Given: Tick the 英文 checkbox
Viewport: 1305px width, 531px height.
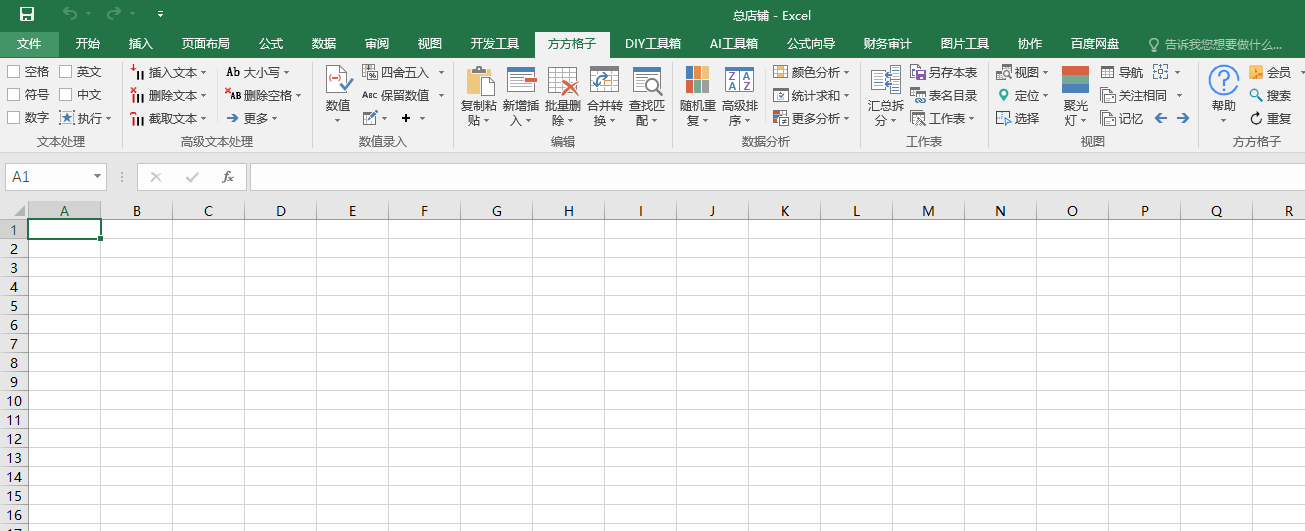Looking at the screenshot, I should coord(65,72).
